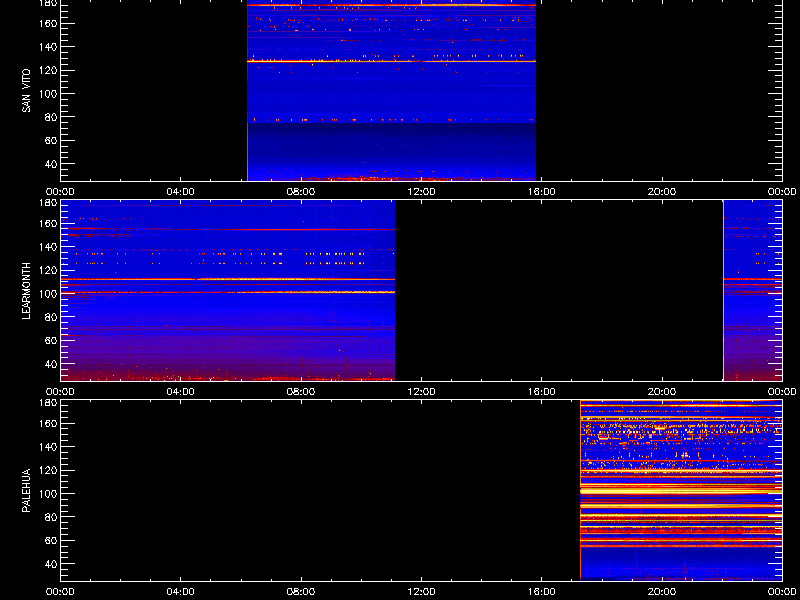Select the 80 frequency label in Learmonth panel
This screenshot has height=600, width=800.
pos(52,317)
